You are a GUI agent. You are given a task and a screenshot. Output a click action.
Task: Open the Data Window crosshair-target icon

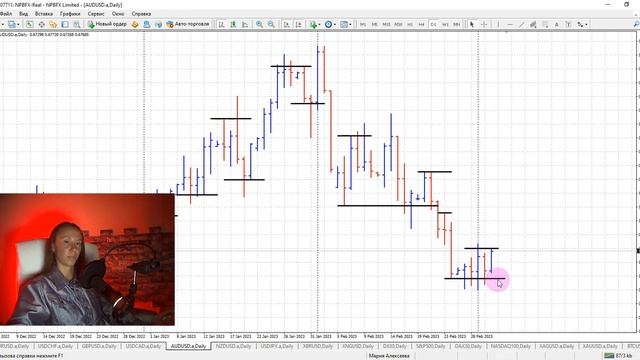point(41,24)
